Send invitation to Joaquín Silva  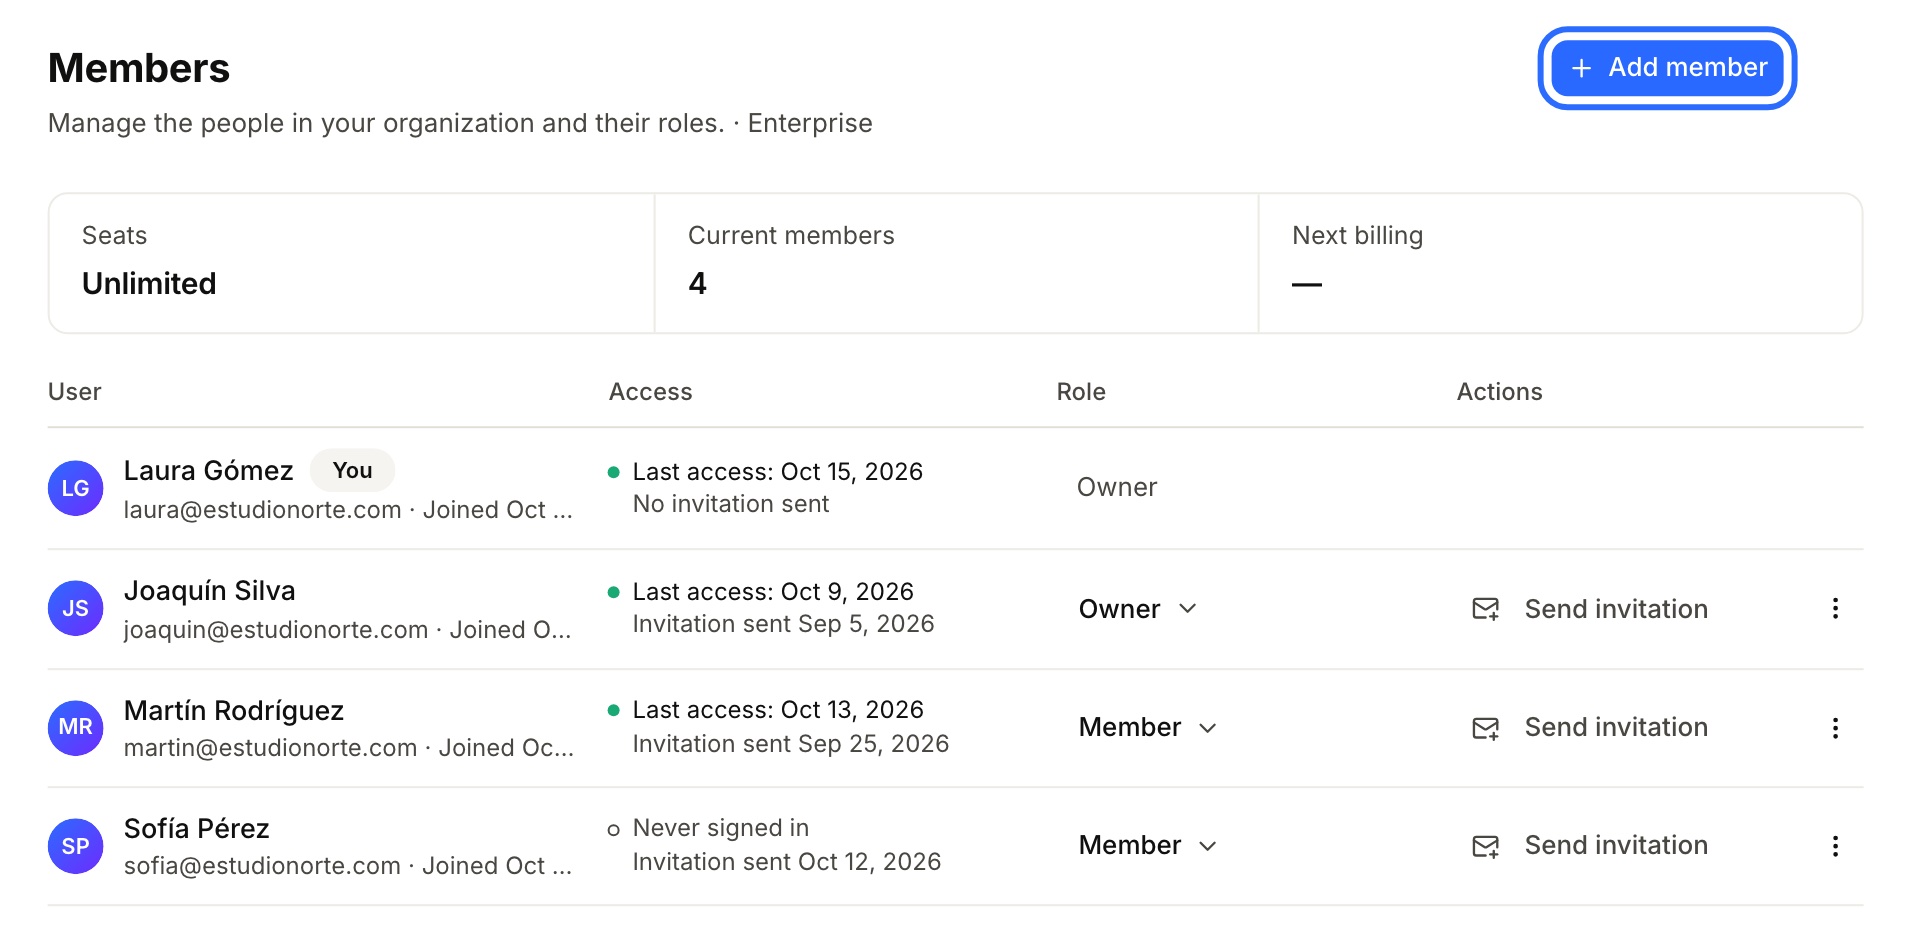pyautogui.click(x=1590, y=609)
